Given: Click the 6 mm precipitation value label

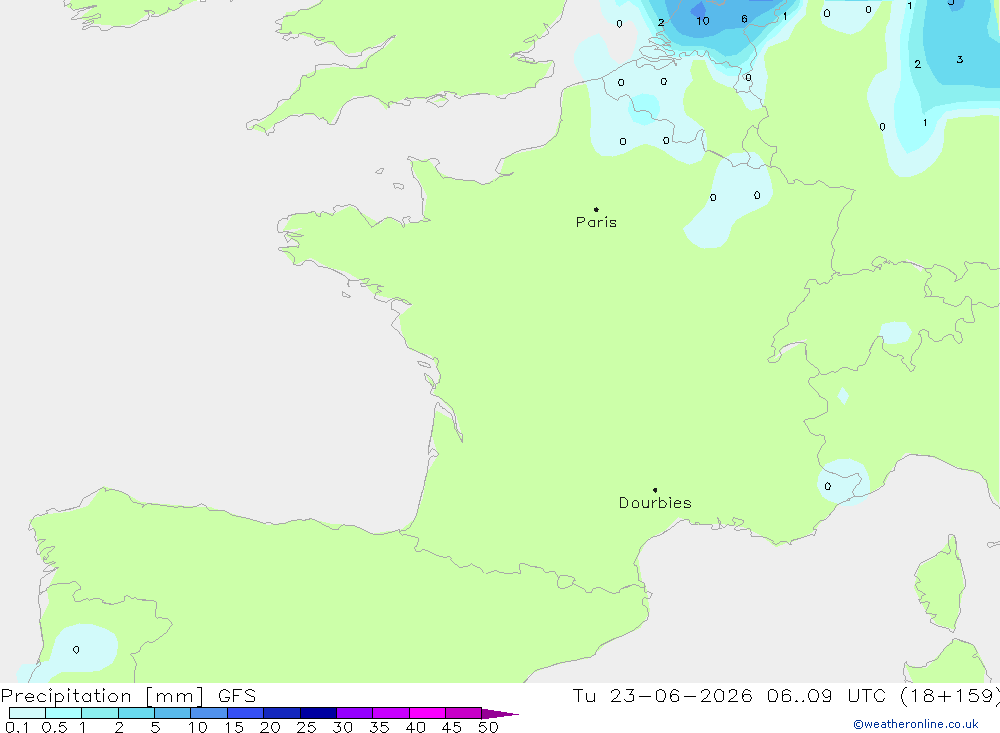Looking at the screenshot, I should click(744, 19).
